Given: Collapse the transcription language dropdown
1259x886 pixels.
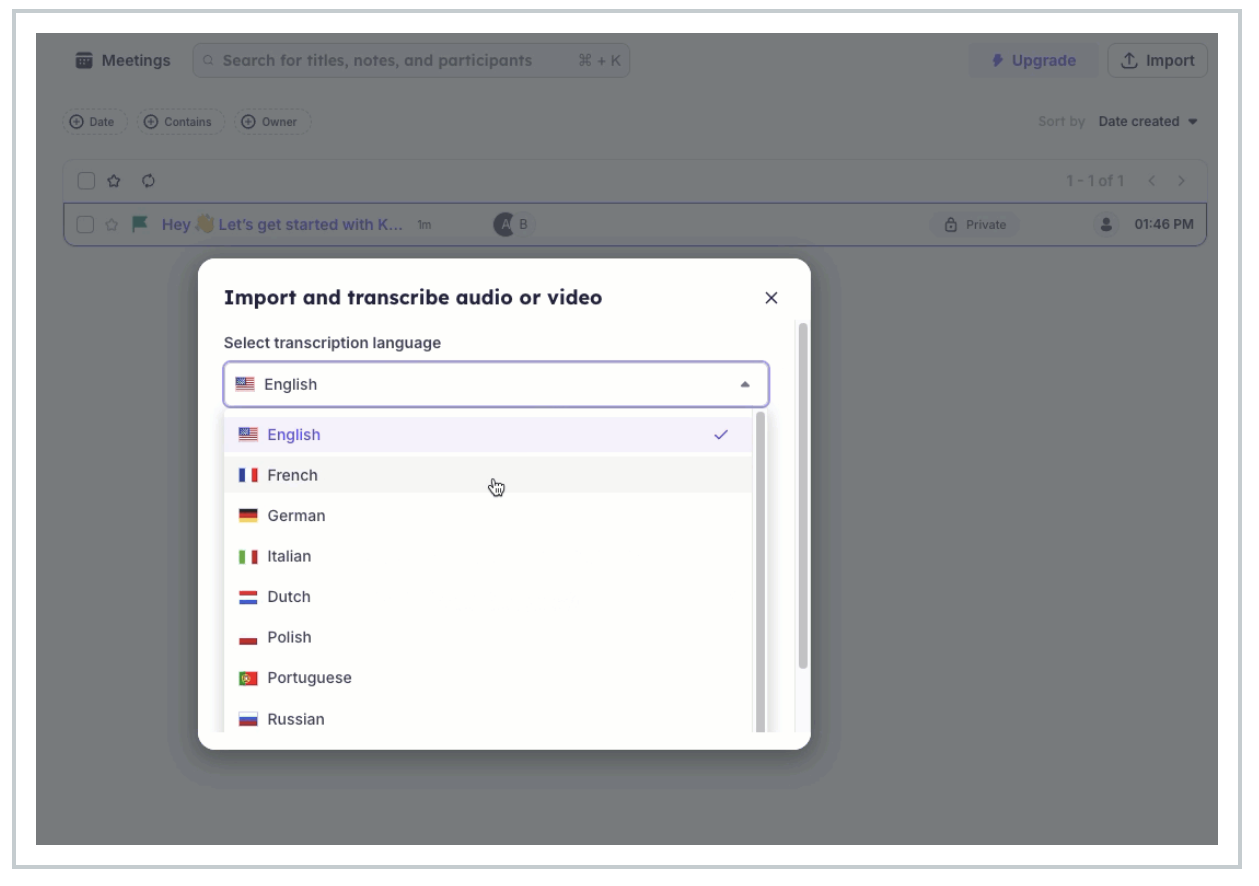Looking at the screenshot, I should click(744, 384).
